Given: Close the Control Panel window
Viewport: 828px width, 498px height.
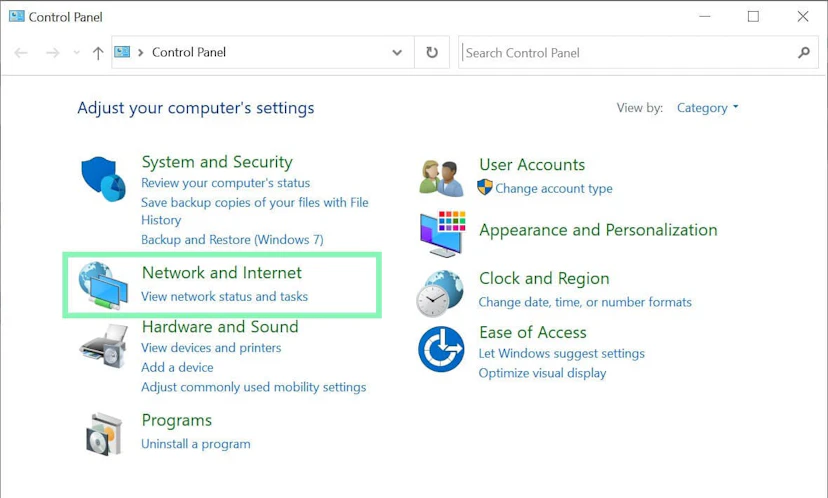Looking at the screenshot, I should pos(803,16).
